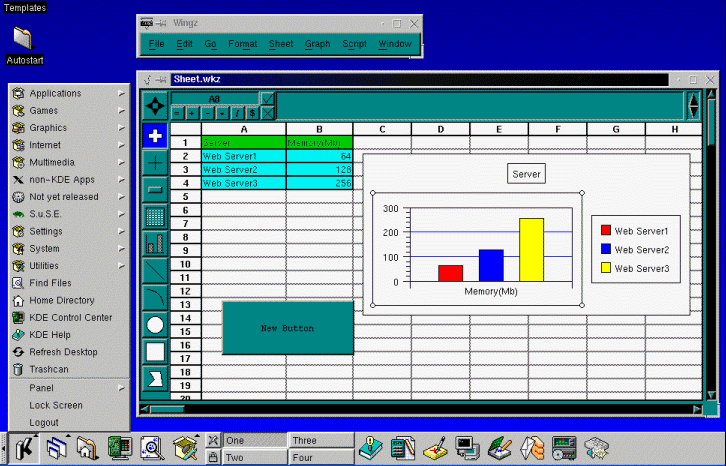Viewport: 726px width, 466px height.
Task: Click blue Web Server2 legend swatch
Action: tap(606, 249)
